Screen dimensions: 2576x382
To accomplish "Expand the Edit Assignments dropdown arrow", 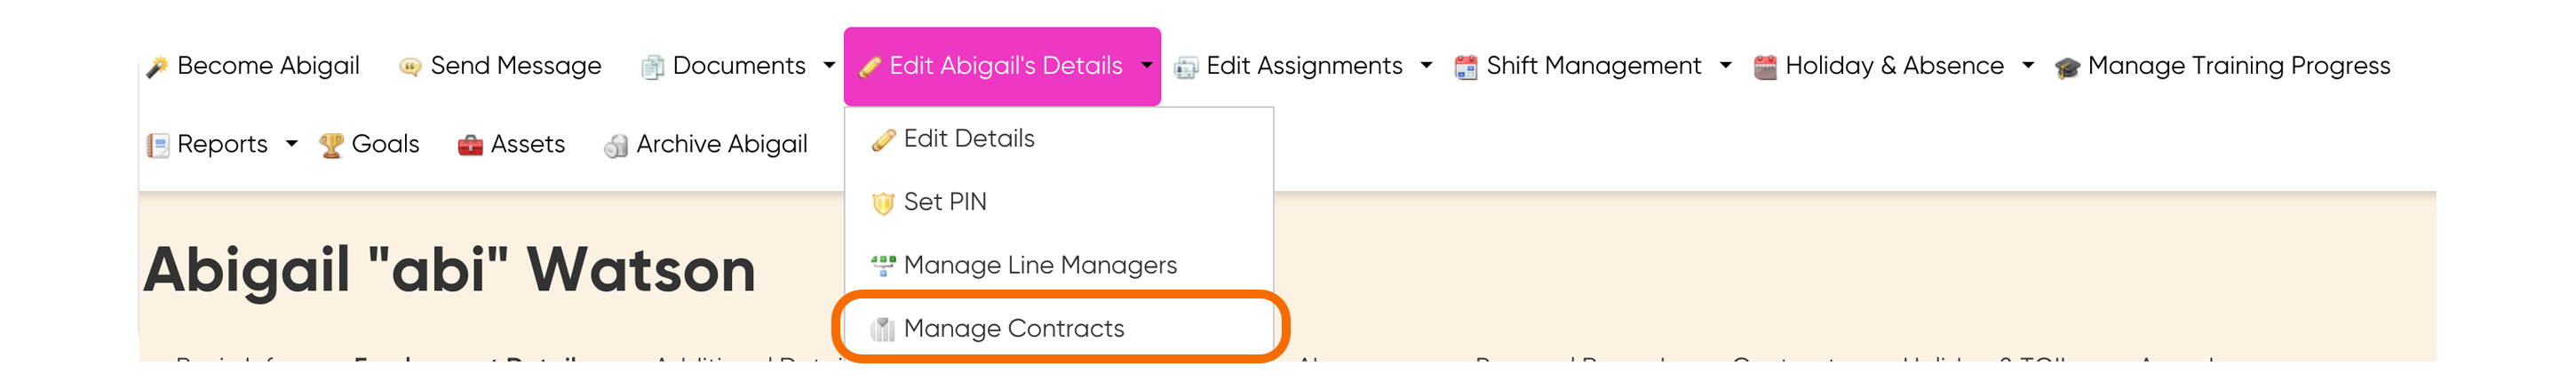I will coord(1426,66).
